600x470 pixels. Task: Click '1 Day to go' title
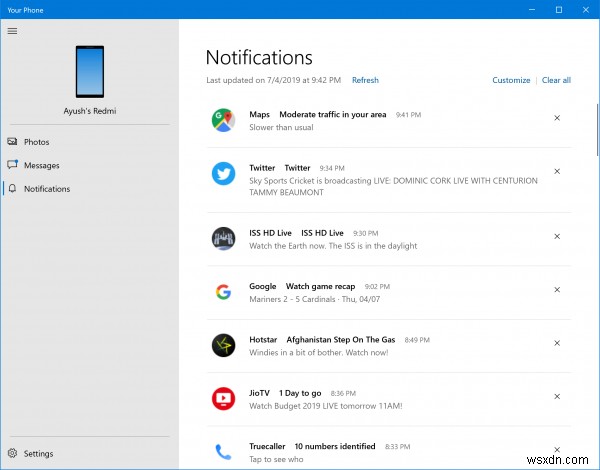(x=300, y=393)
